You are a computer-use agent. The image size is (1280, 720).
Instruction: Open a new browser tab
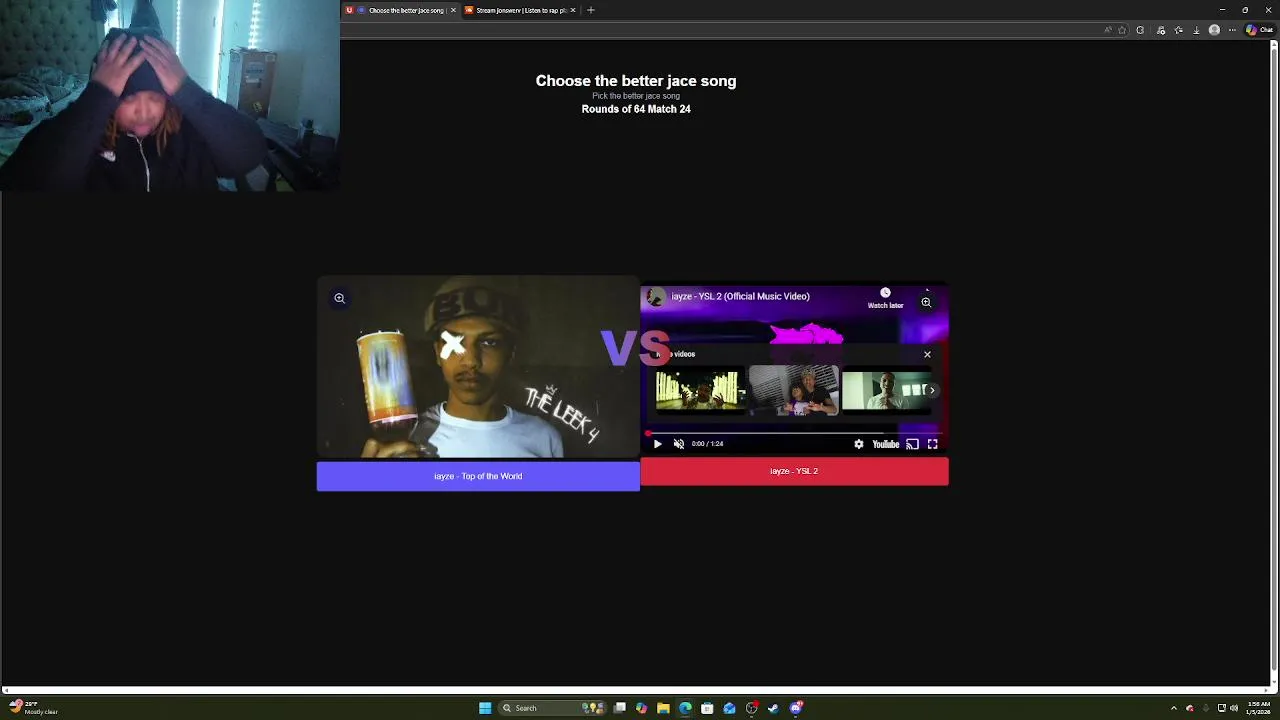click(x=591, y=10)
